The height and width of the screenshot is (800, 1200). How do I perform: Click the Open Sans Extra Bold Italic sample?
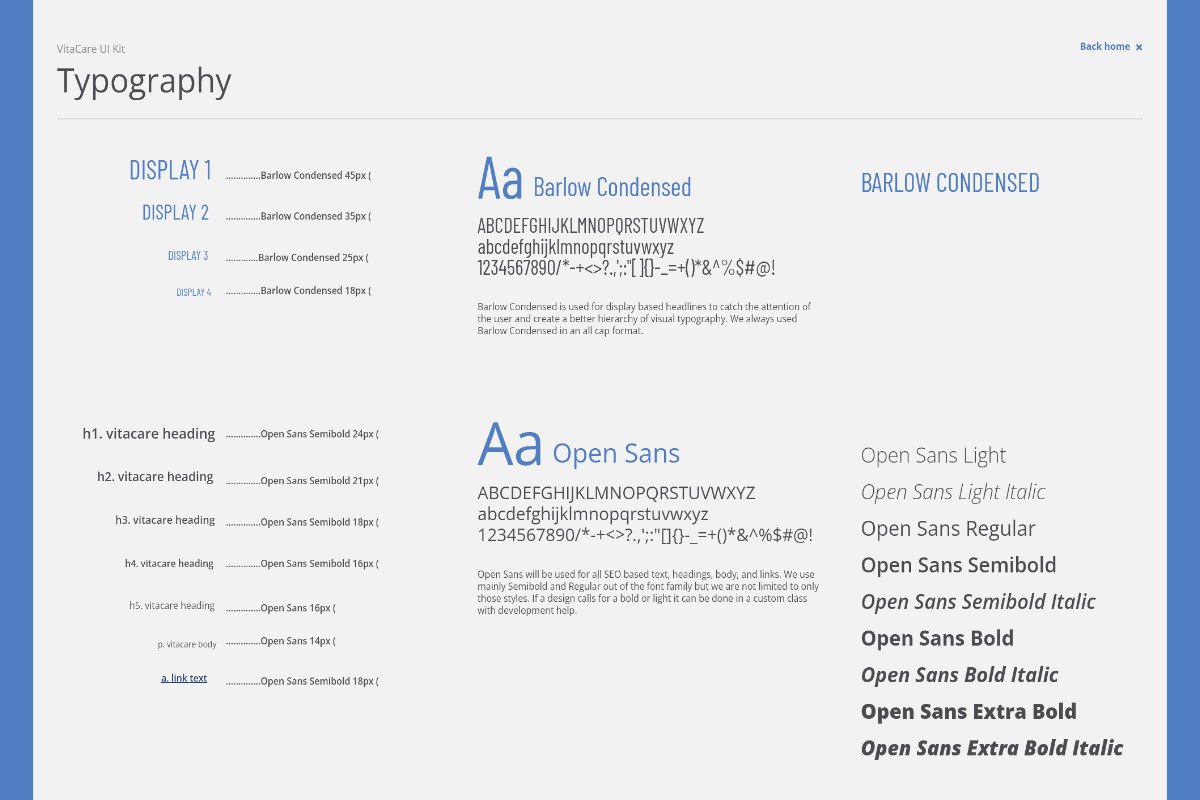[991, 748]
